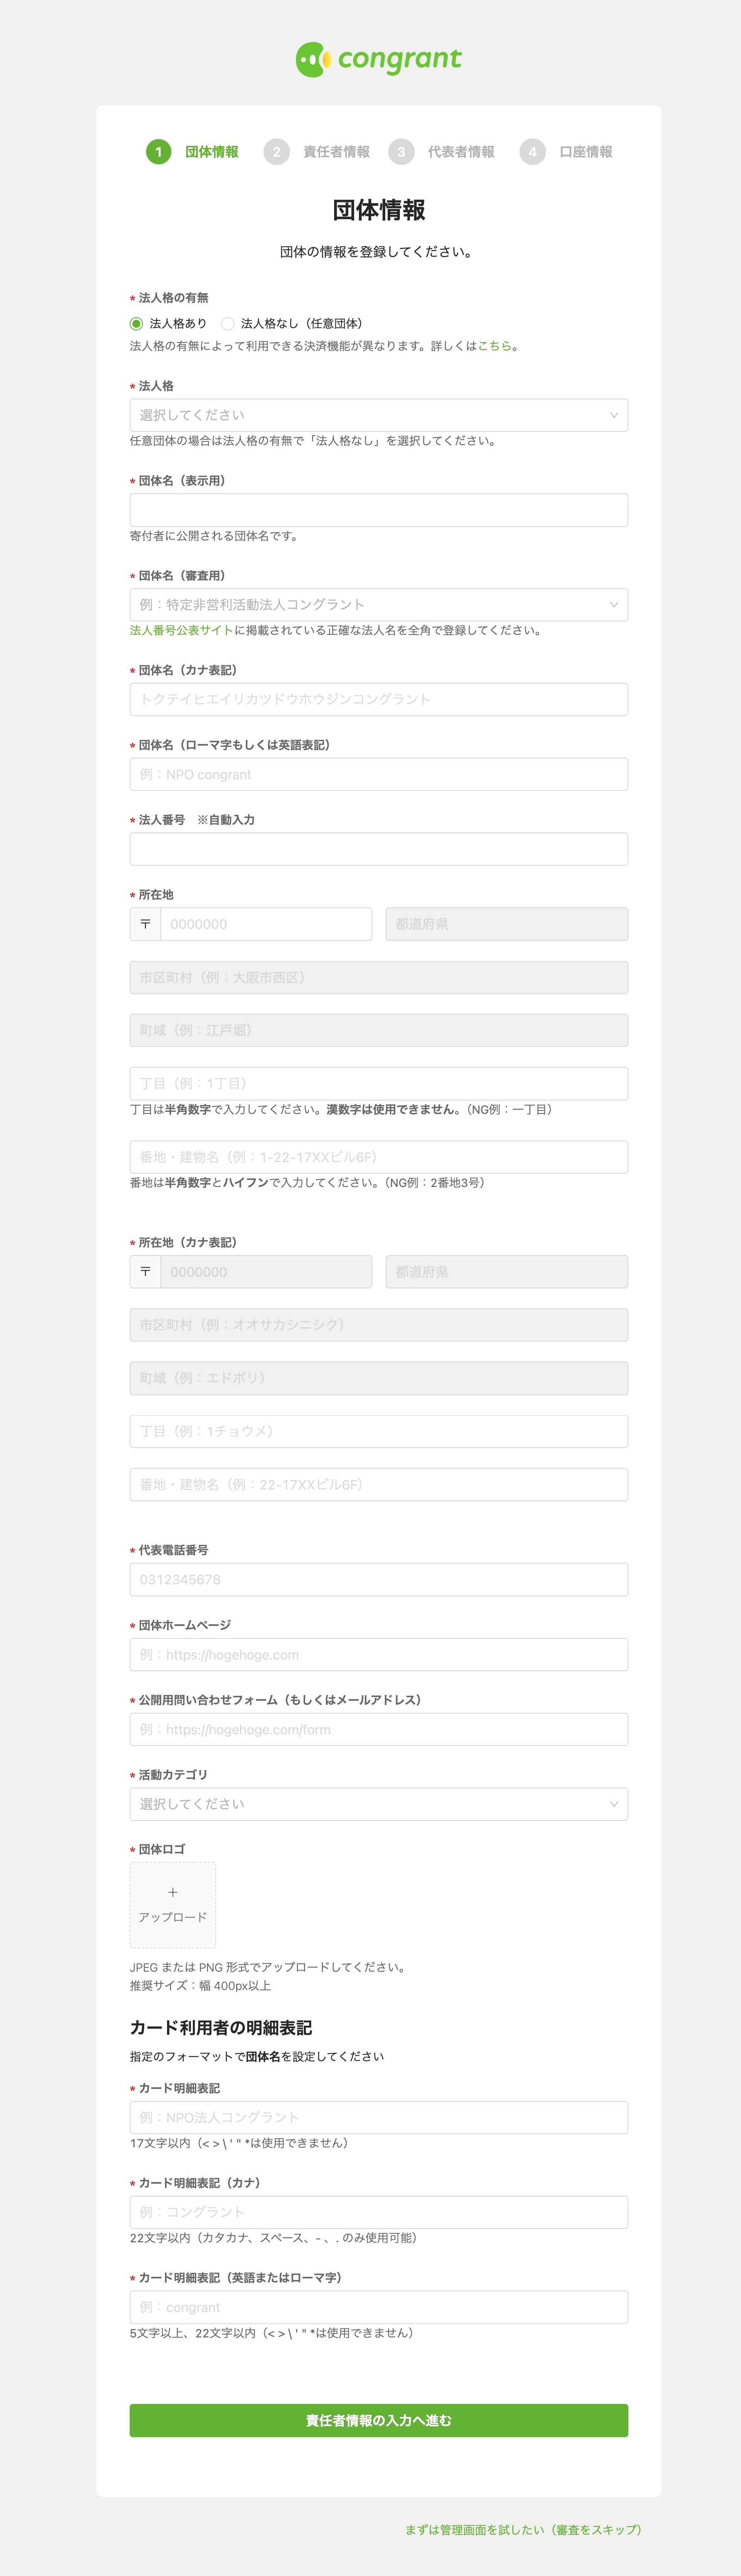The image size is (741, 2576).
Task: Click the congrant logo
Action: tap(378, 60)
